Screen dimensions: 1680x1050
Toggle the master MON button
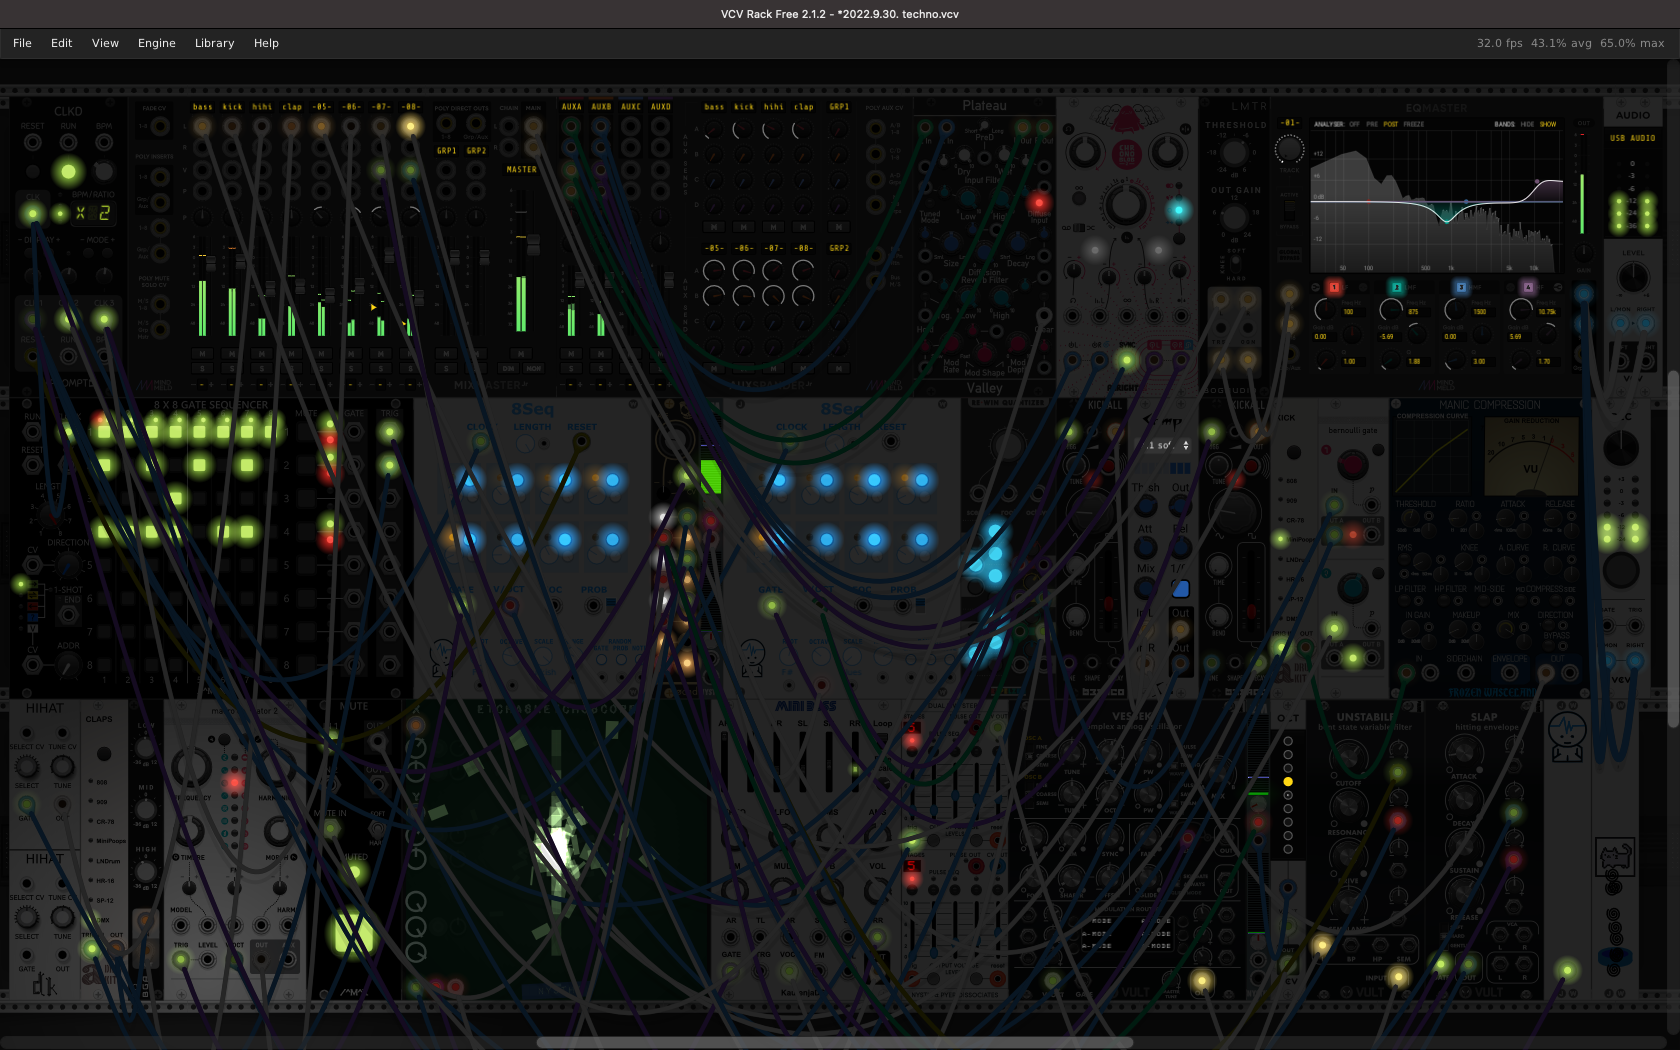click(x=534, y=368)
